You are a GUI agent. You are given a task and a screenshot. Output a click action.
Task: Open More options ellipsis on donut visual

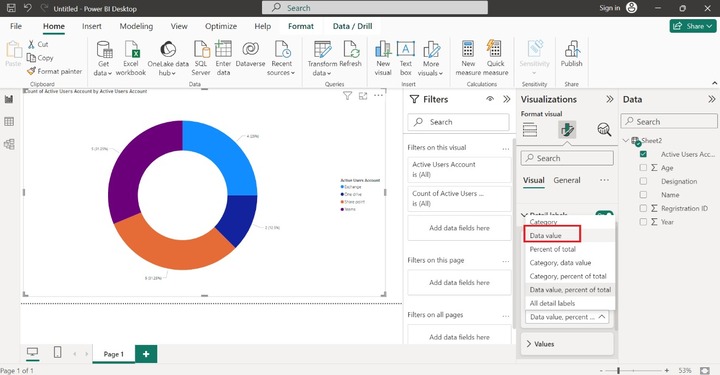[x=378, y=95]
